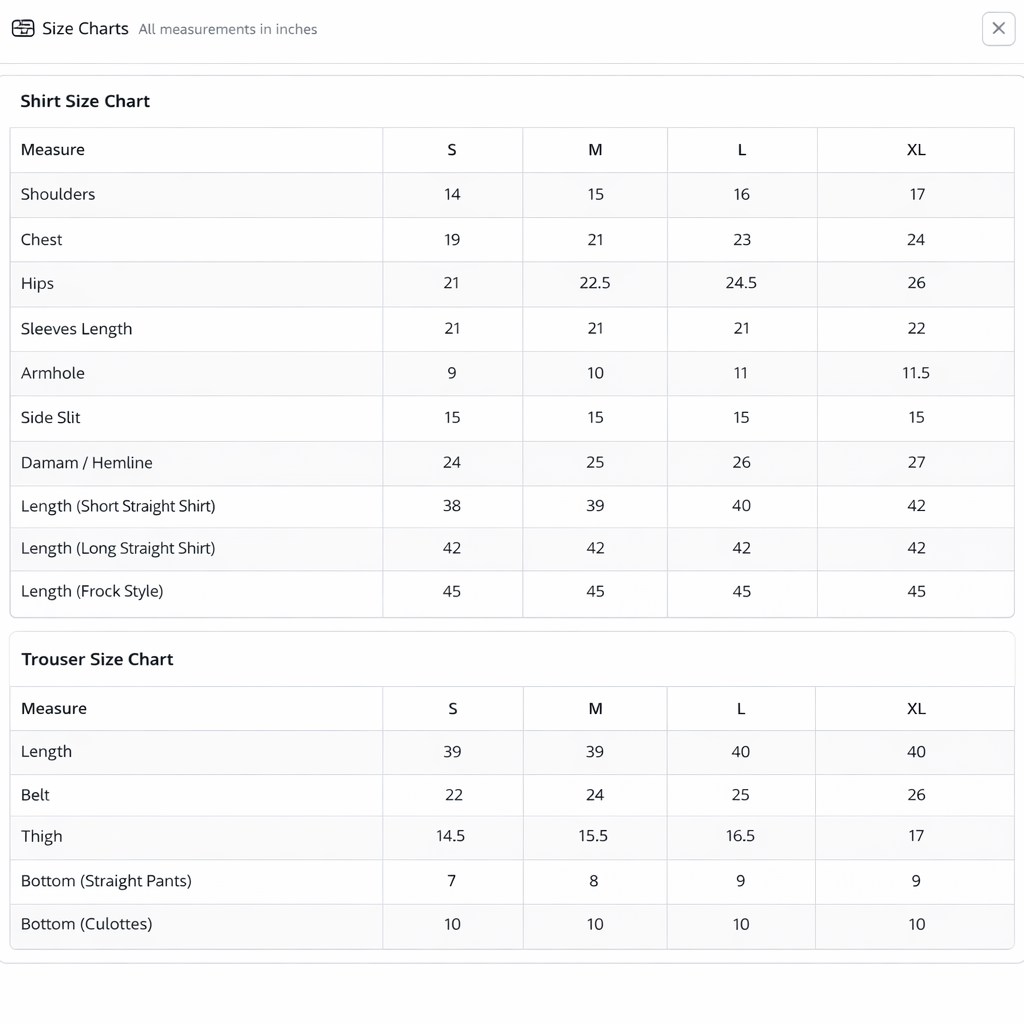The height and width of the screenshot is (1024, 1024).
Task: Click the Sleeves Length row label
Action: tap(76, 329)
